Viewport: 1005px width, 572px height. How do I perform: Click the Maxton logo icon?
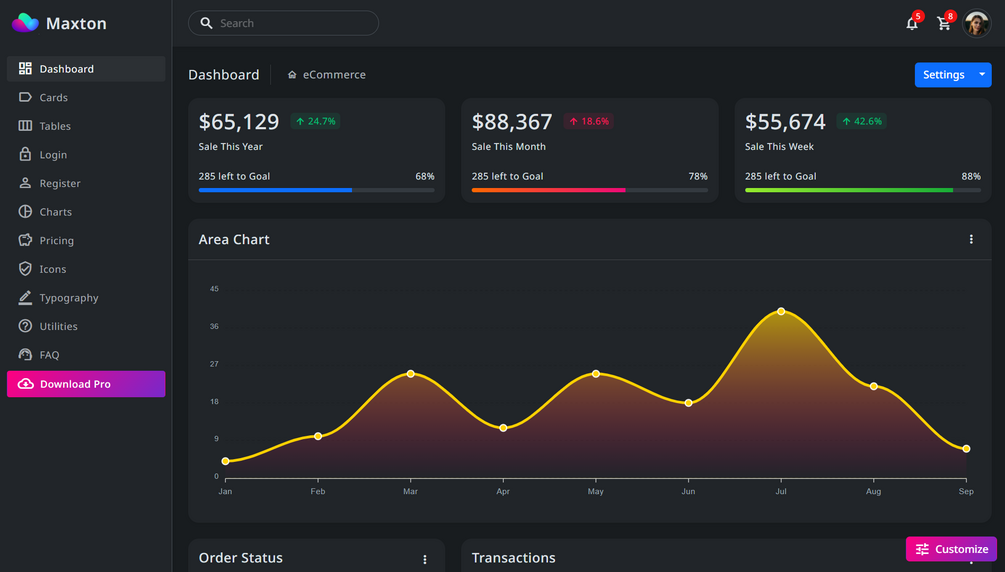[25, 23]
